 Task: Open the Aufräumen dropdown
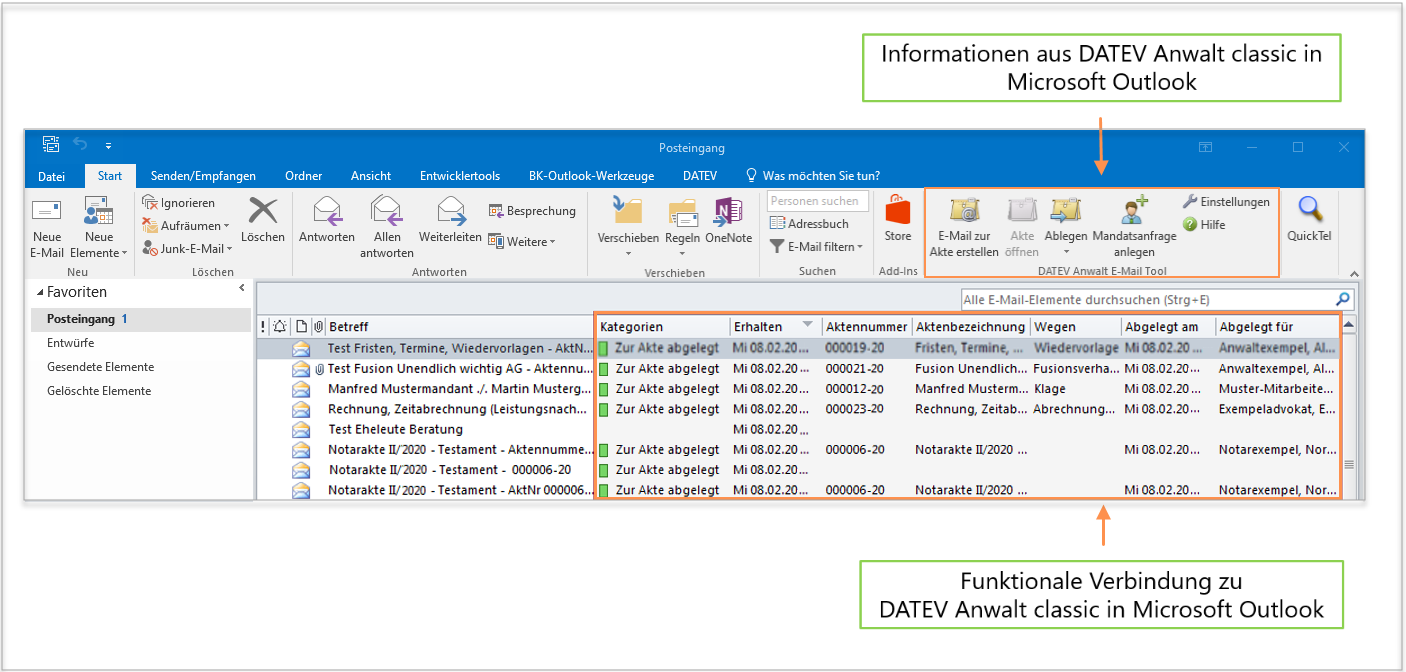(x=186, y=226)
